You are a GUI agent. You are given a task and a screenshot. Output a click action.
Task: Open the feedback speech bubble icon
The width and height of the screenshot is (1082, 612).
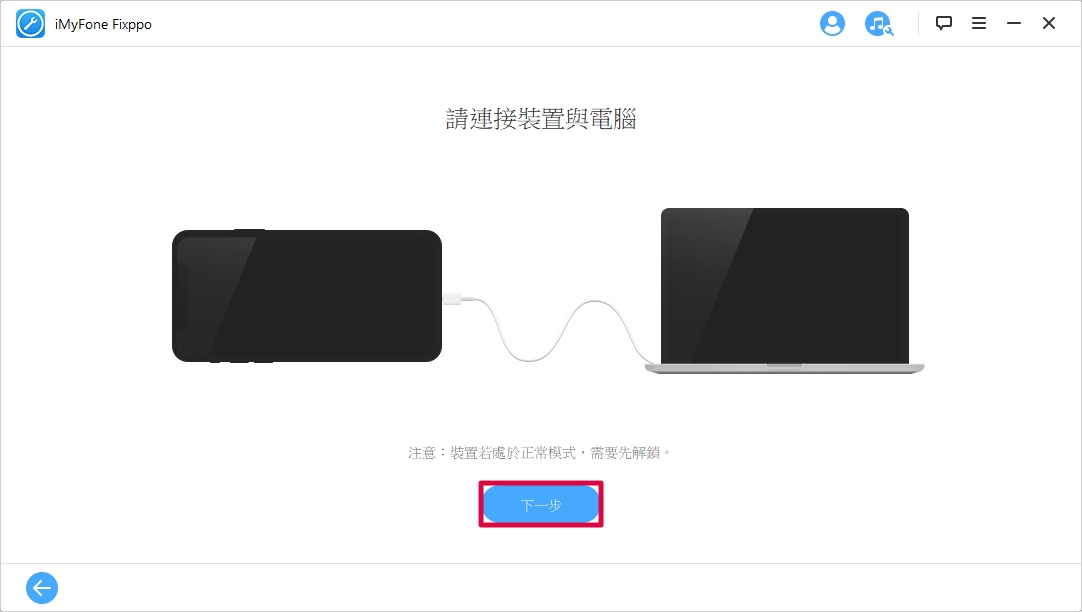(x=943, y=23)
